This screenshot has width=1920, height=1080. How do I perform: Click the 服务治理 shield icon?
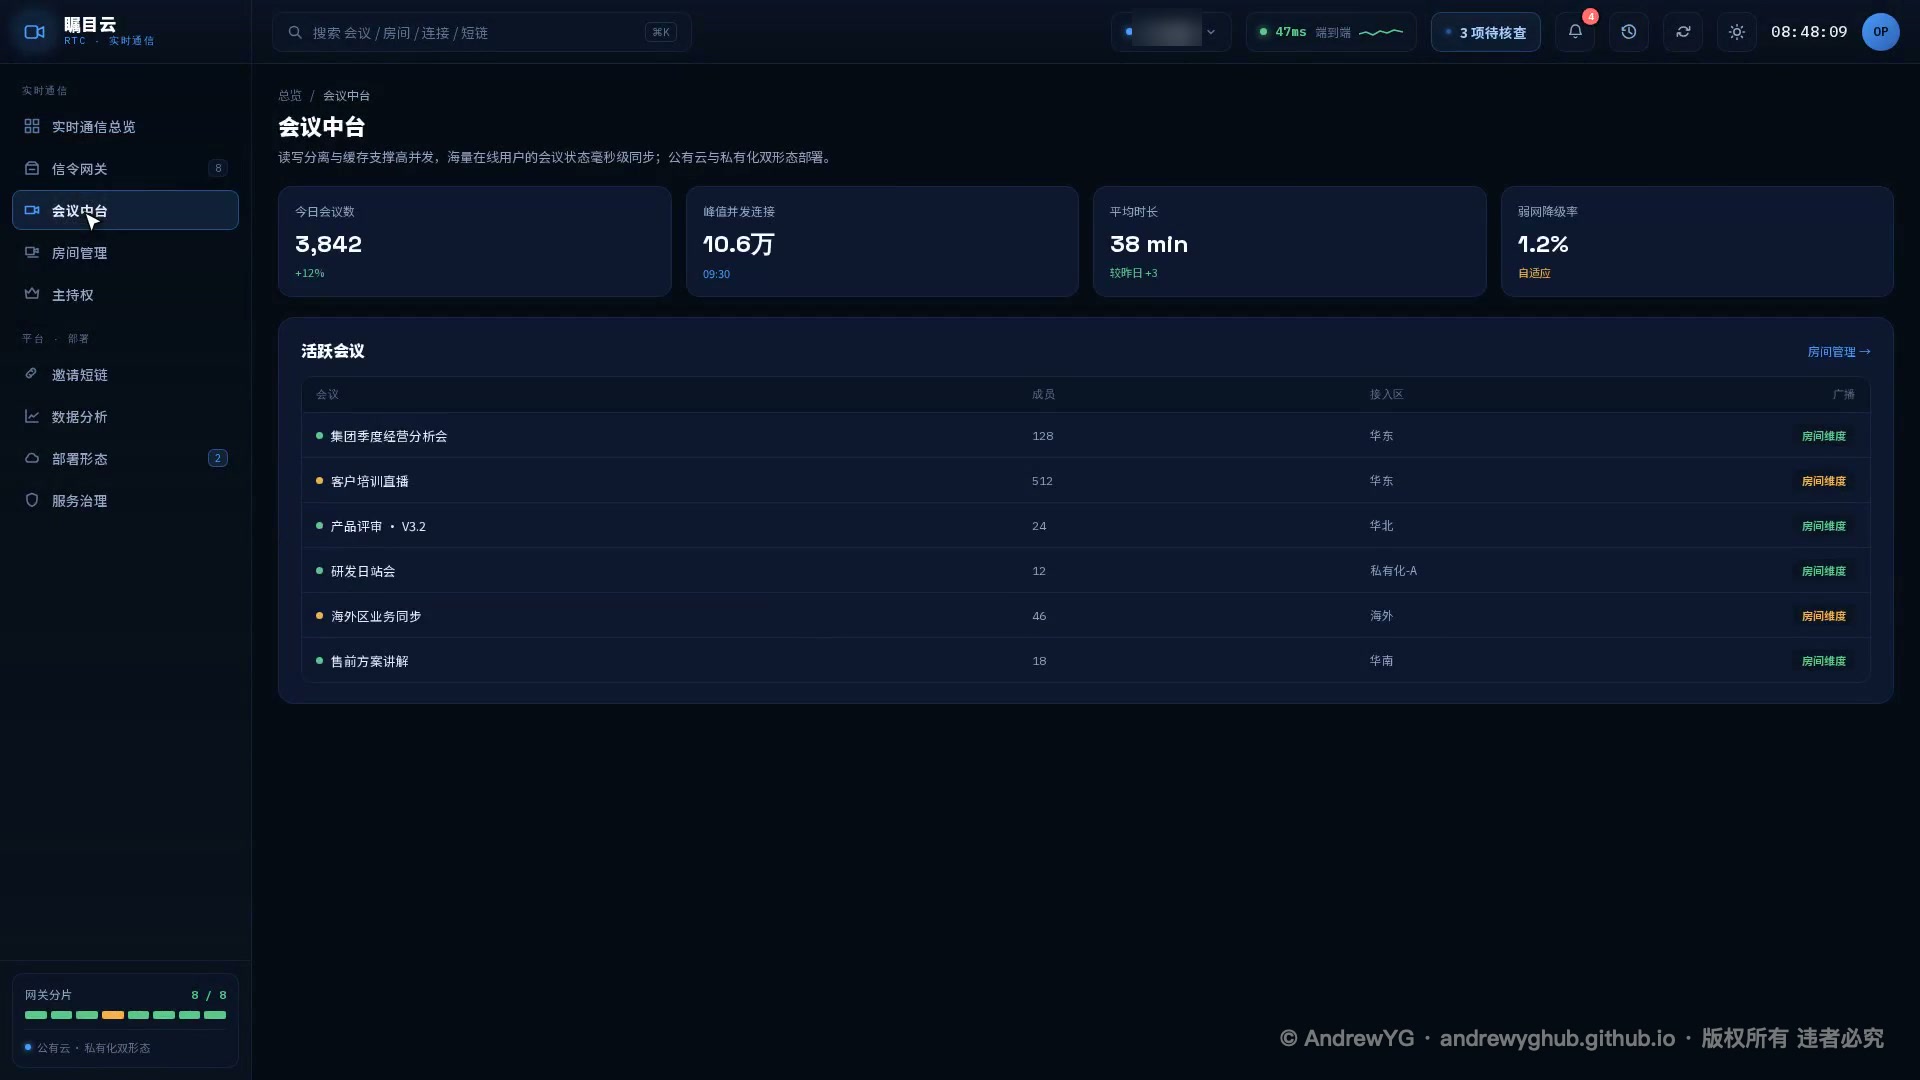[32, 500]
